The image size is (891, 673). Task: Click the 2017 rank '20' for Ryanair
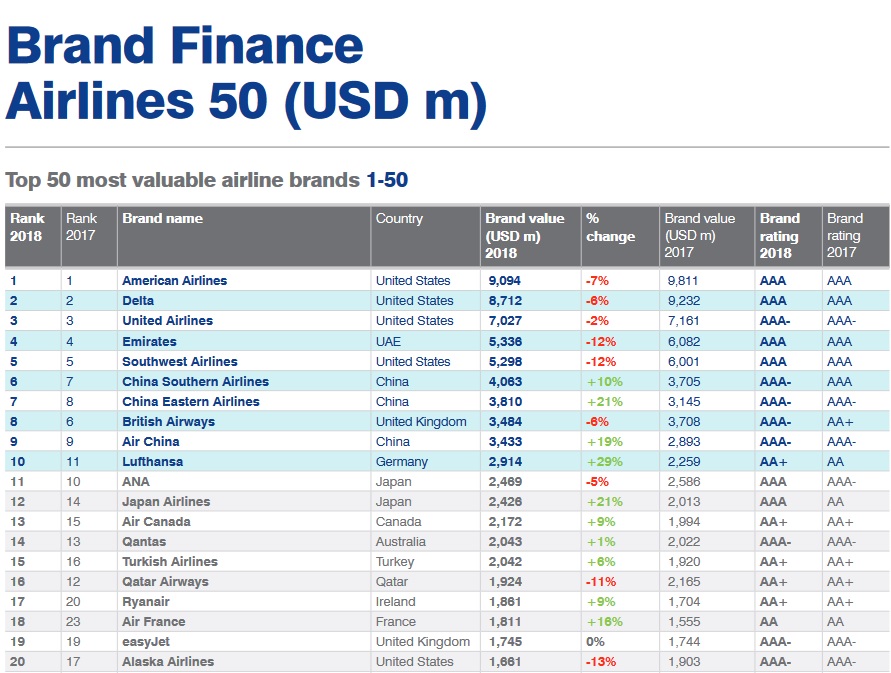click(73, 602)
